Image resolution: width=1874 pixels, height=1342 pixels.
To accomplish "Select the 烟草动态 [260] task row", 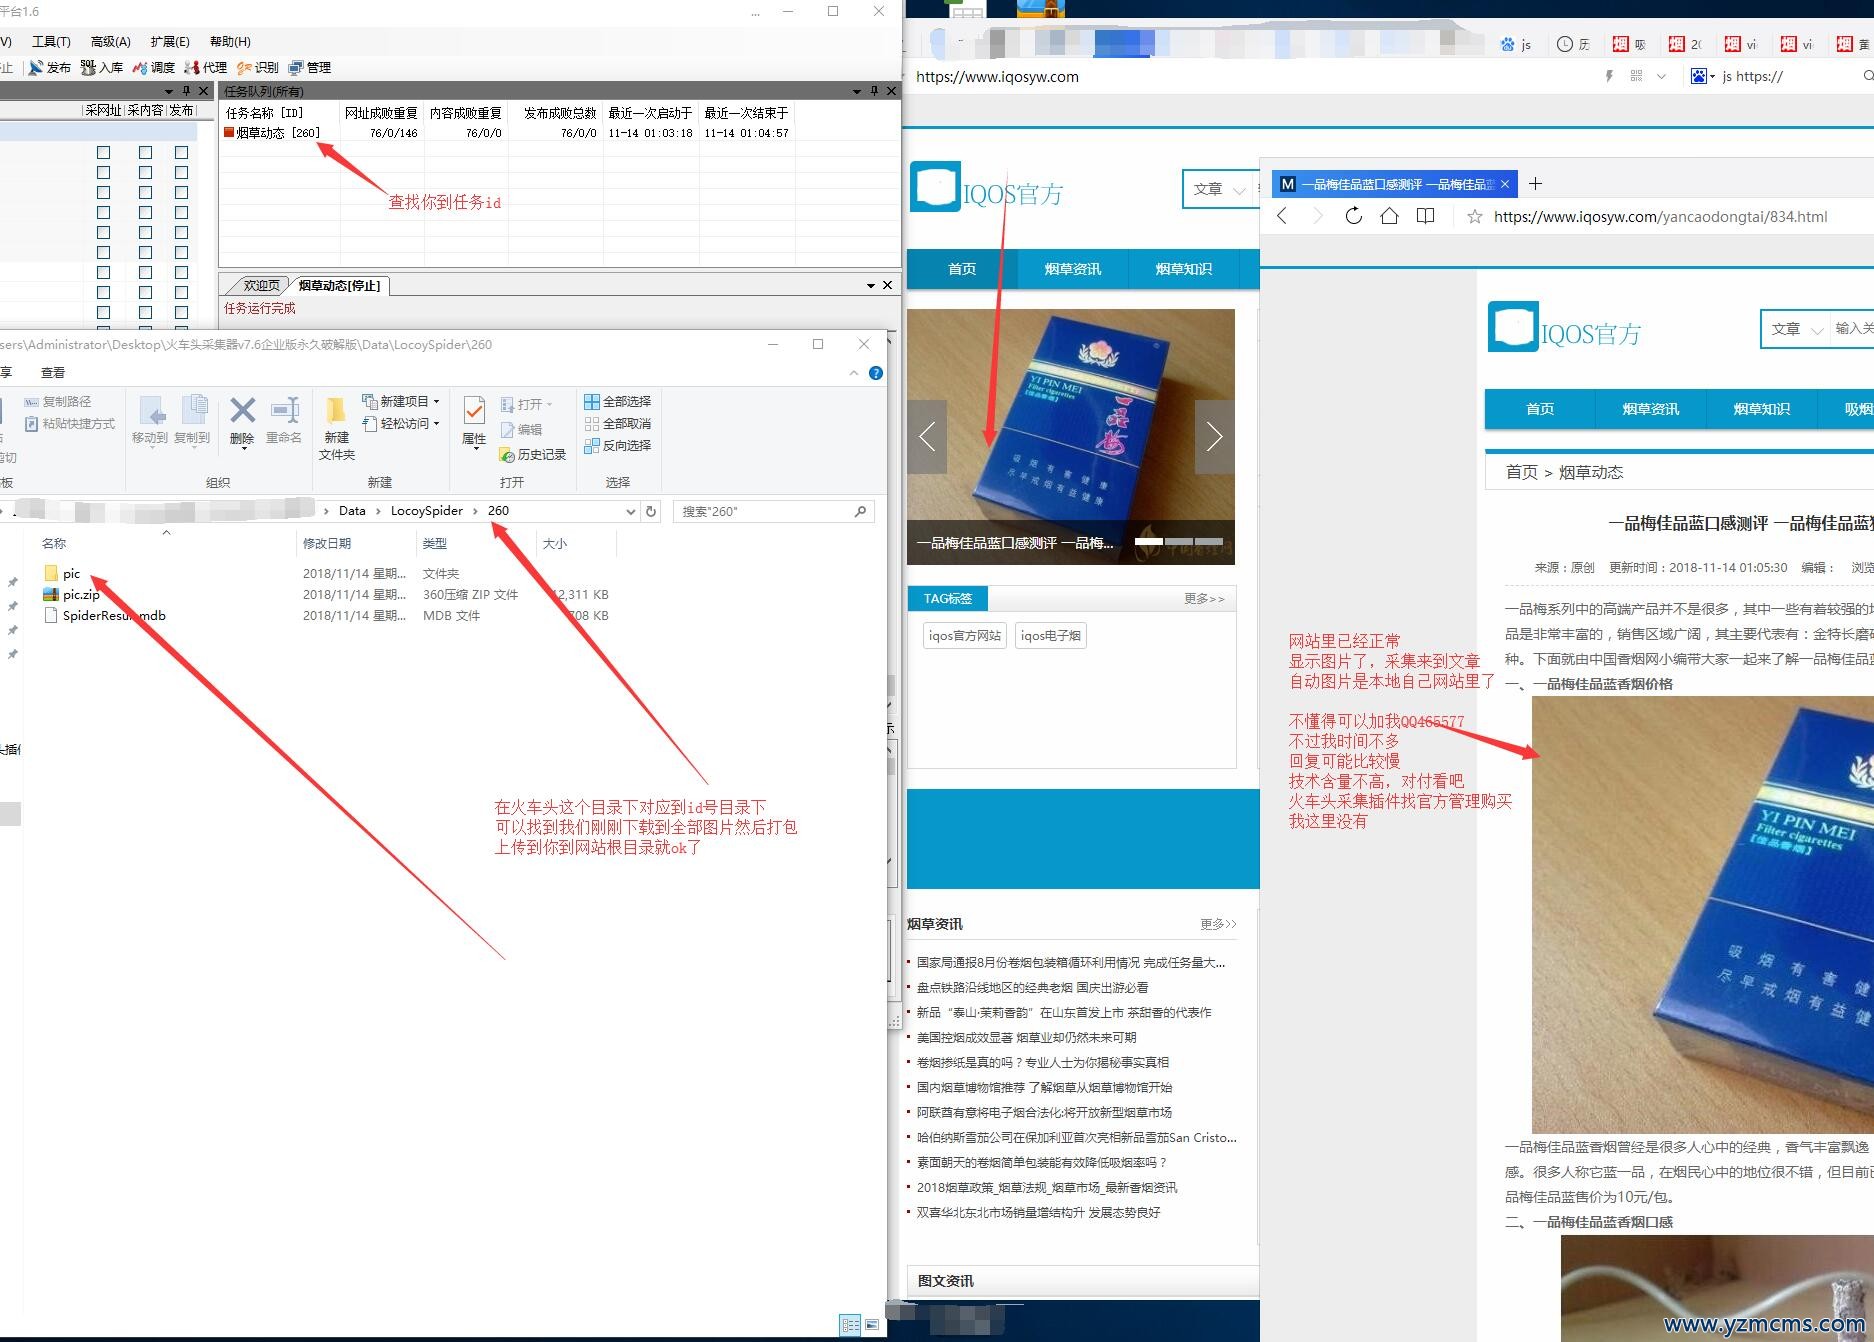I will click(273, 133).
